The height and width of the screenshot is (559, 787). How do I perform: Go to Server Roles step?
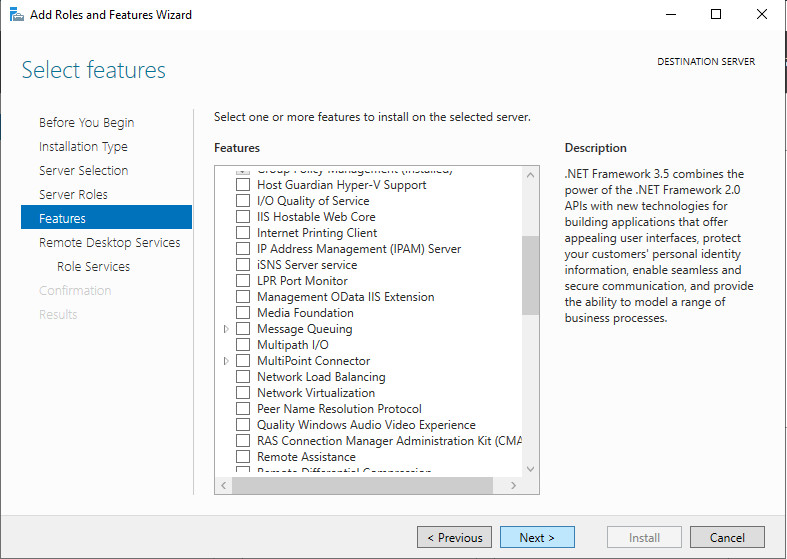(73, 194)
